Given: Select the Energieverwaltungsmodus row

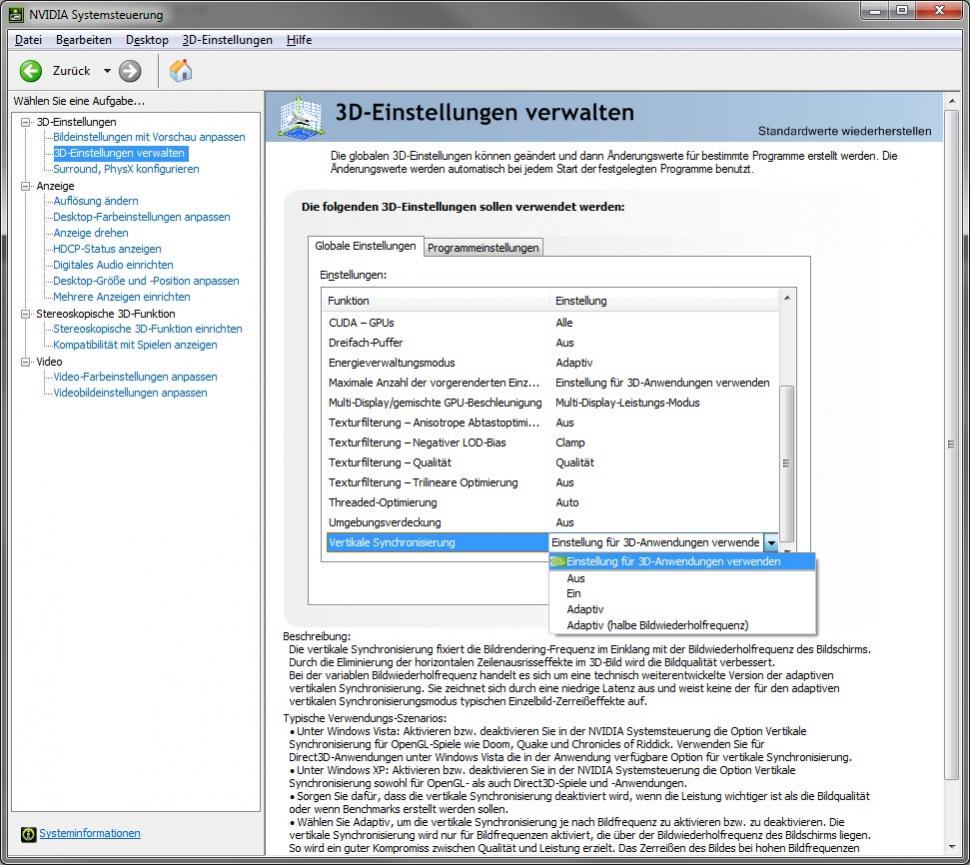Looking at the screenshot, I should click(x=552, y=363).
